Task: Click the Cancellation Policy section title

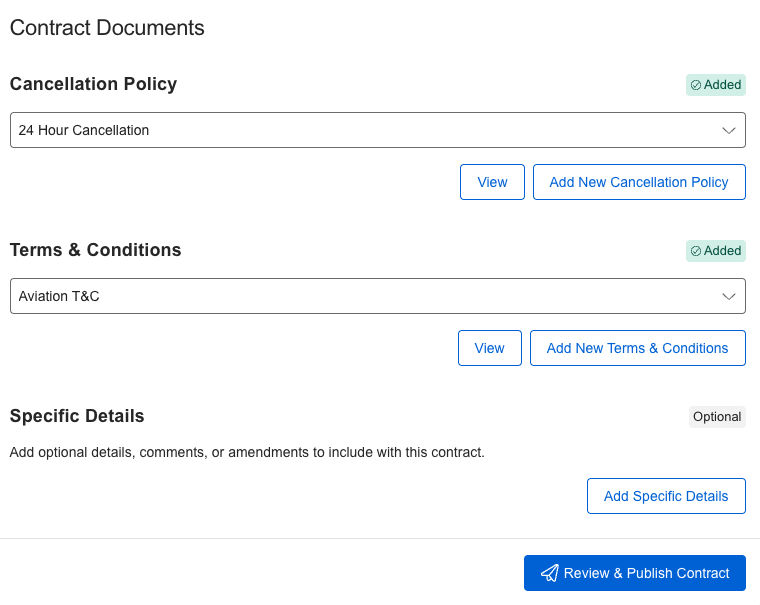Action: (93, 84)
